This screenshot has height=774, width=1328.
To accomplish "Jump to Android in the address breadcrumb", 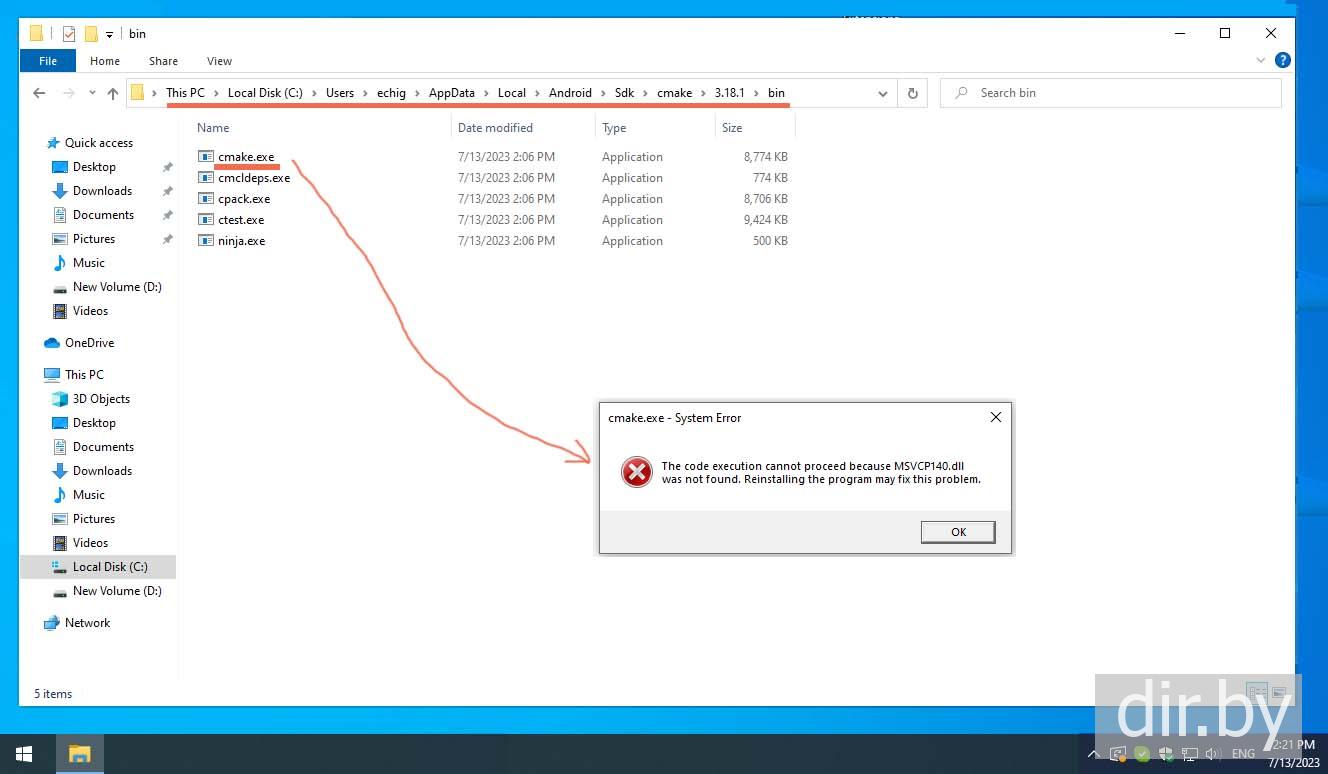I will [570, 93].
